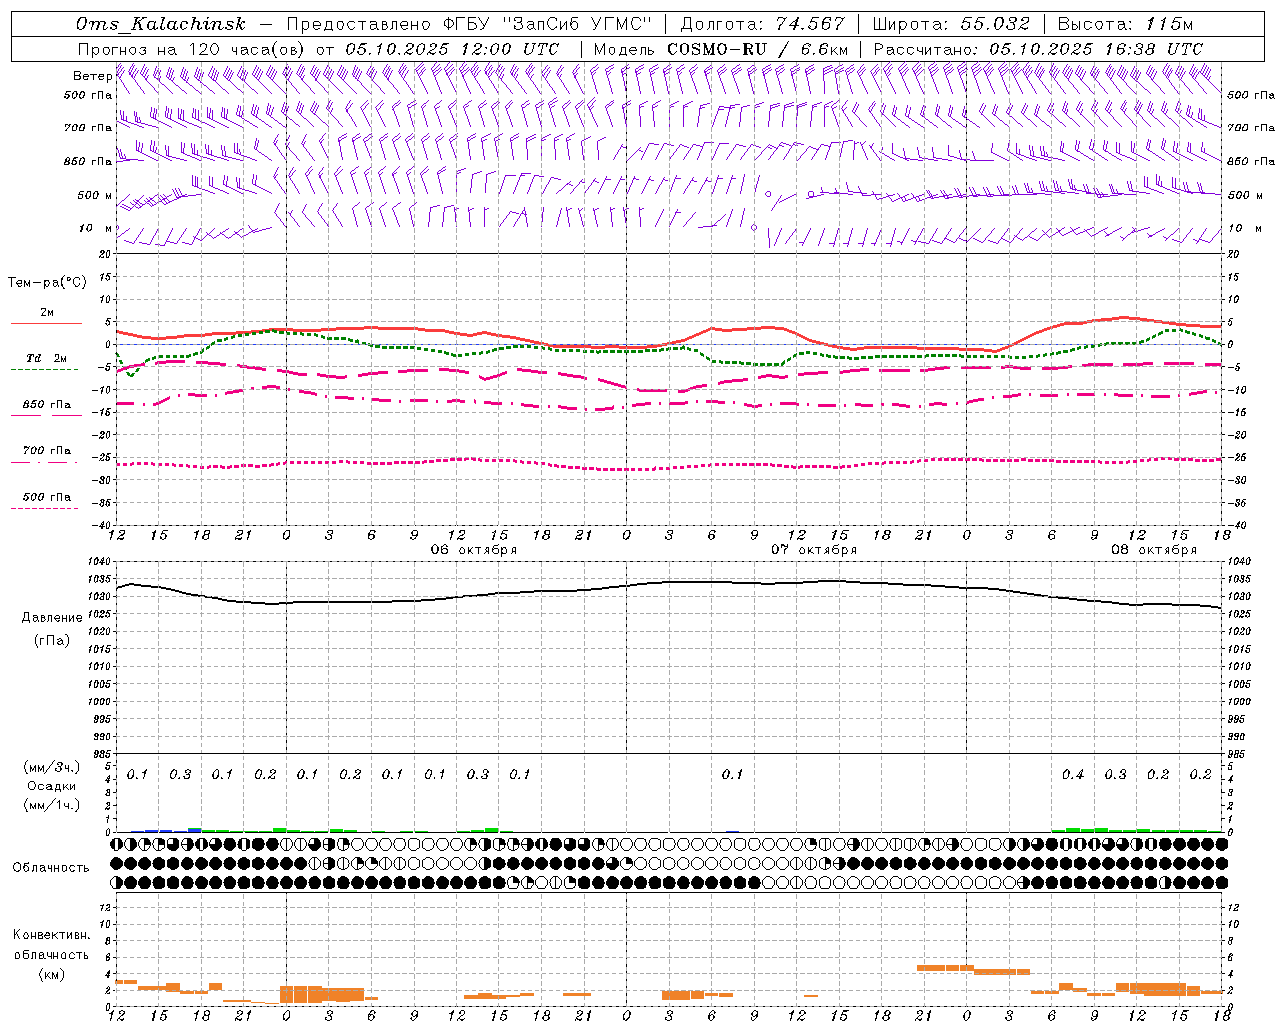This screenshot has width=1280, height=1024.
Task: Click the '2м' red line legend entry
Action: click(x=47, y=313)
